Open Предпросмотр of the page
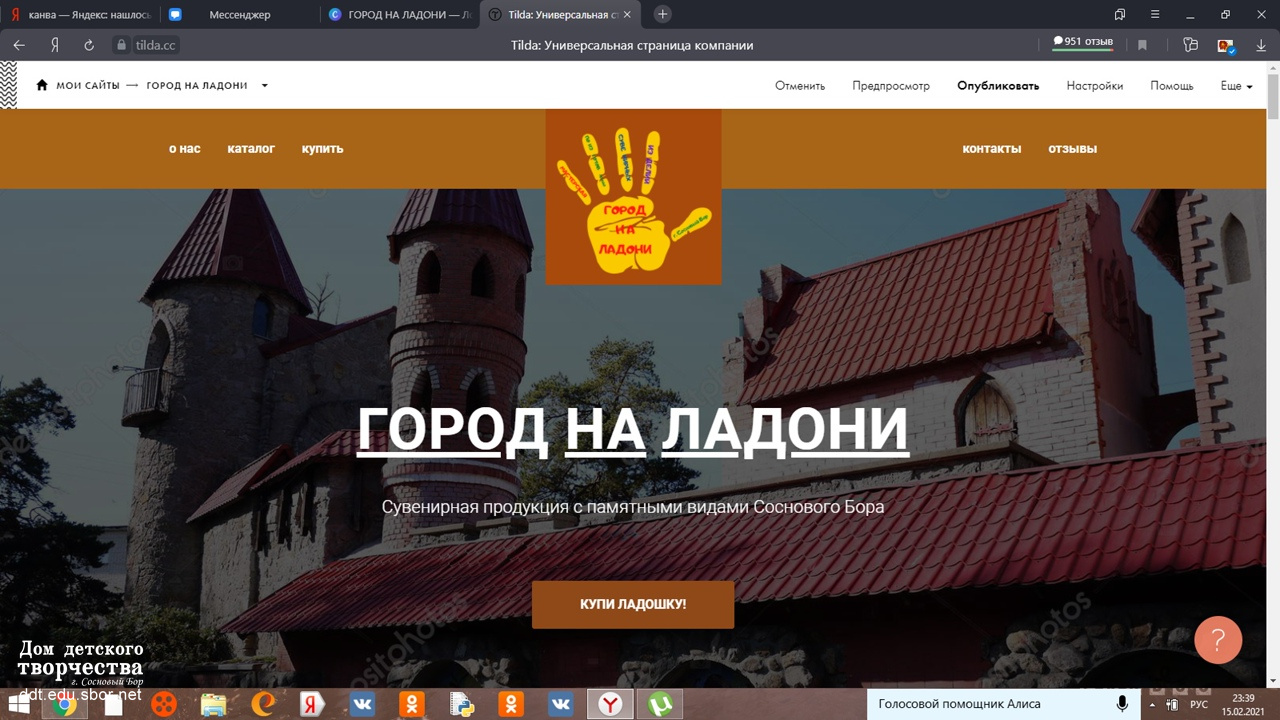This screenshot has width=1280, height=720. tap(890, 86)
